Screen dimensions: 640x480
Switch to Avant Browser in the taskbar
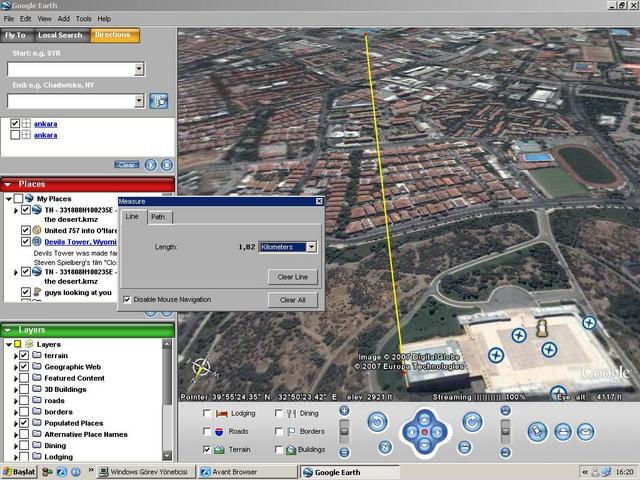coord(248,472)
